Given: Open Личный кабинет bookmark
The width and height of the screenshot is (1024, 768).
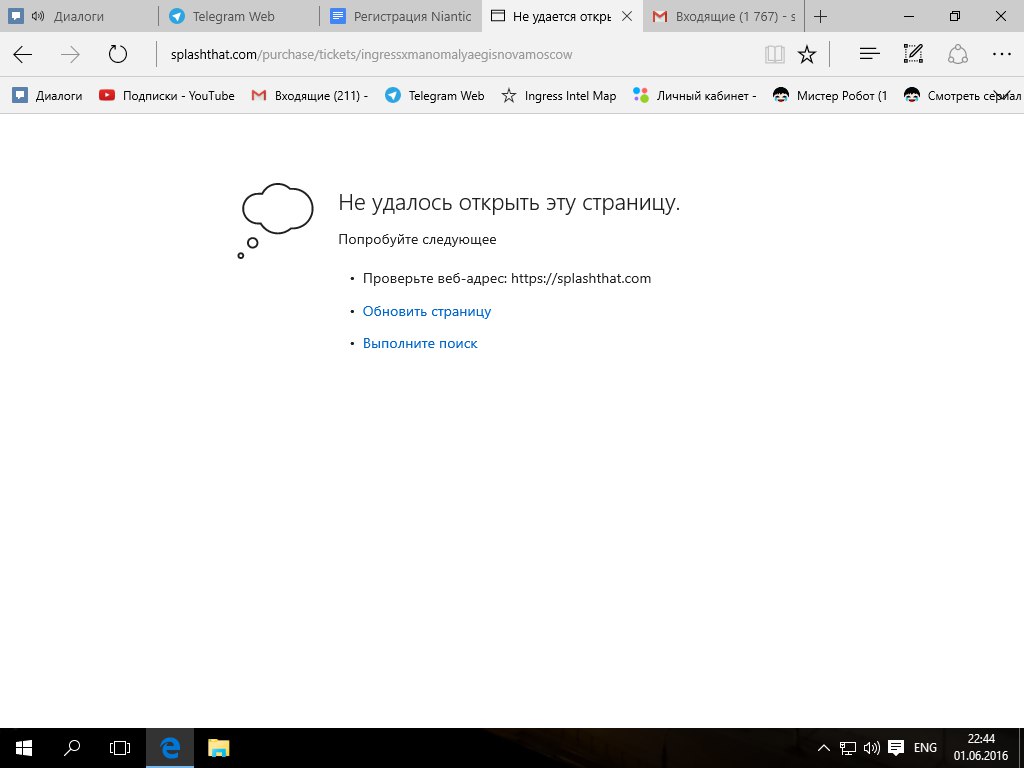Looking at the screenshot, I should tap(695, 96).
